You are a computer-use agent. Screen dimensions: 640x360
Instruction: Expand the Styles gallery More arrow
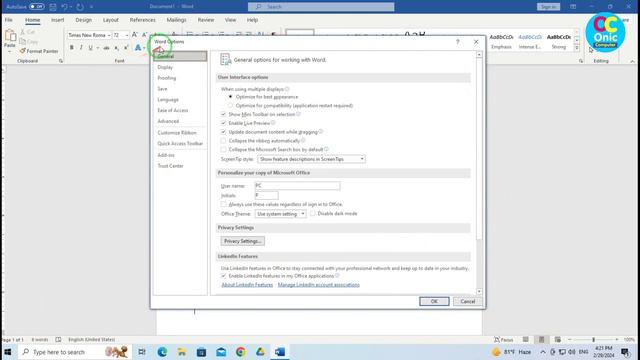tap(577, 48)
